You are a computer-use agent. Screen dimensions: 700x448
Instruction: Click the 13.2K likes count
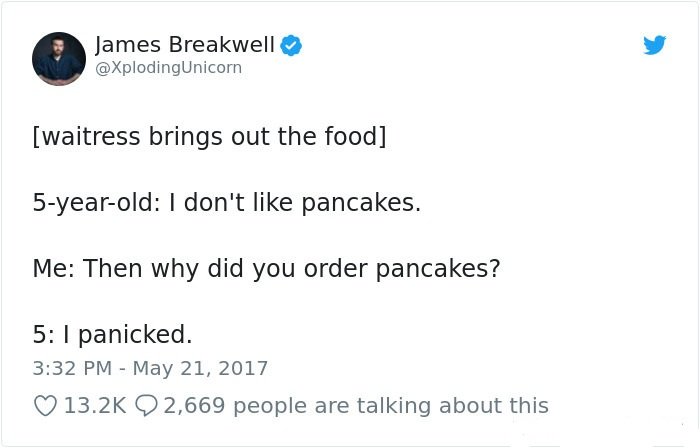(x=95, y=406)
